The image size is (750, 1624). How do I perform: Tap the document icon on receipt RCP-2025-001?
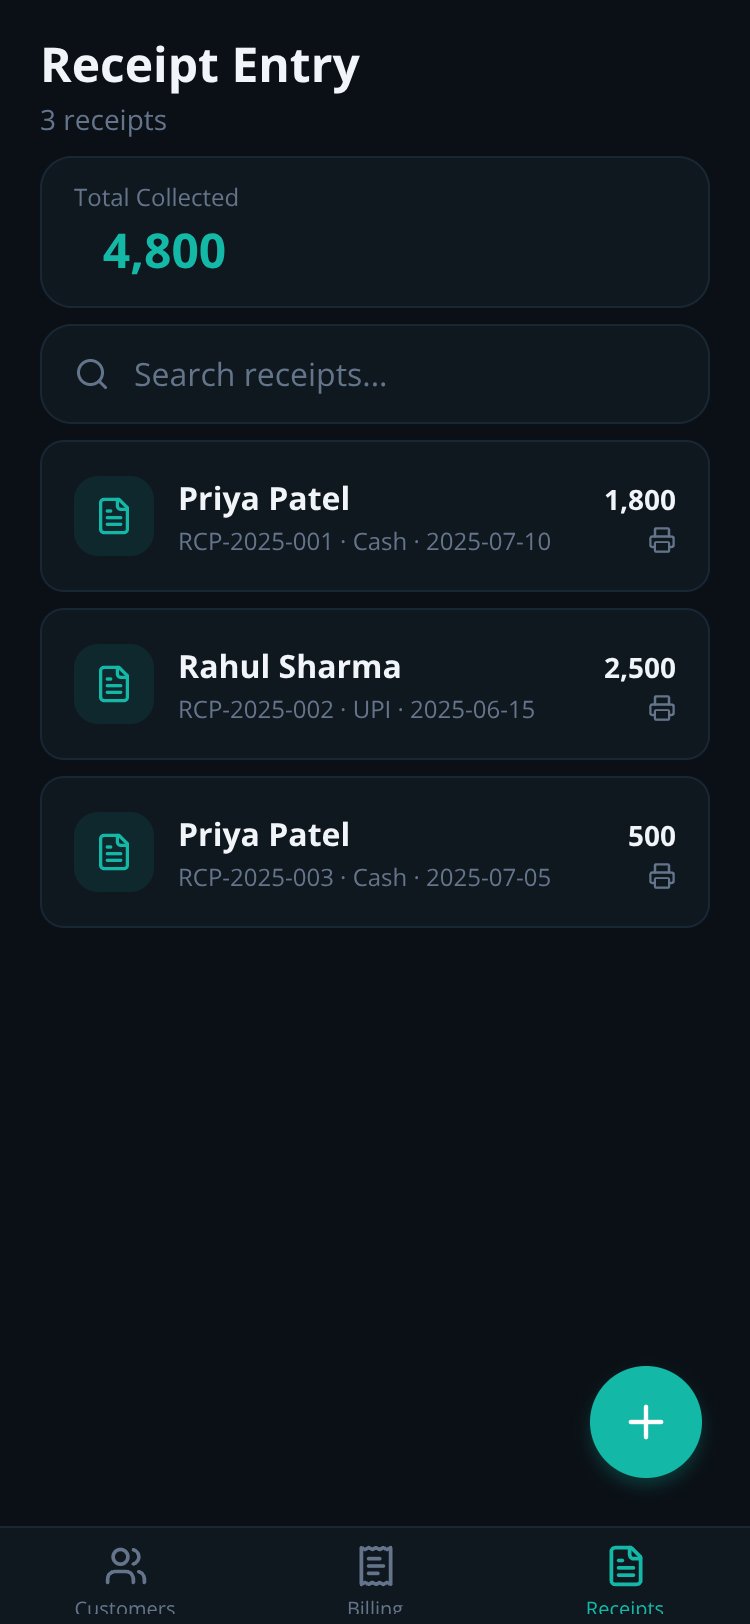coord(114,516)
